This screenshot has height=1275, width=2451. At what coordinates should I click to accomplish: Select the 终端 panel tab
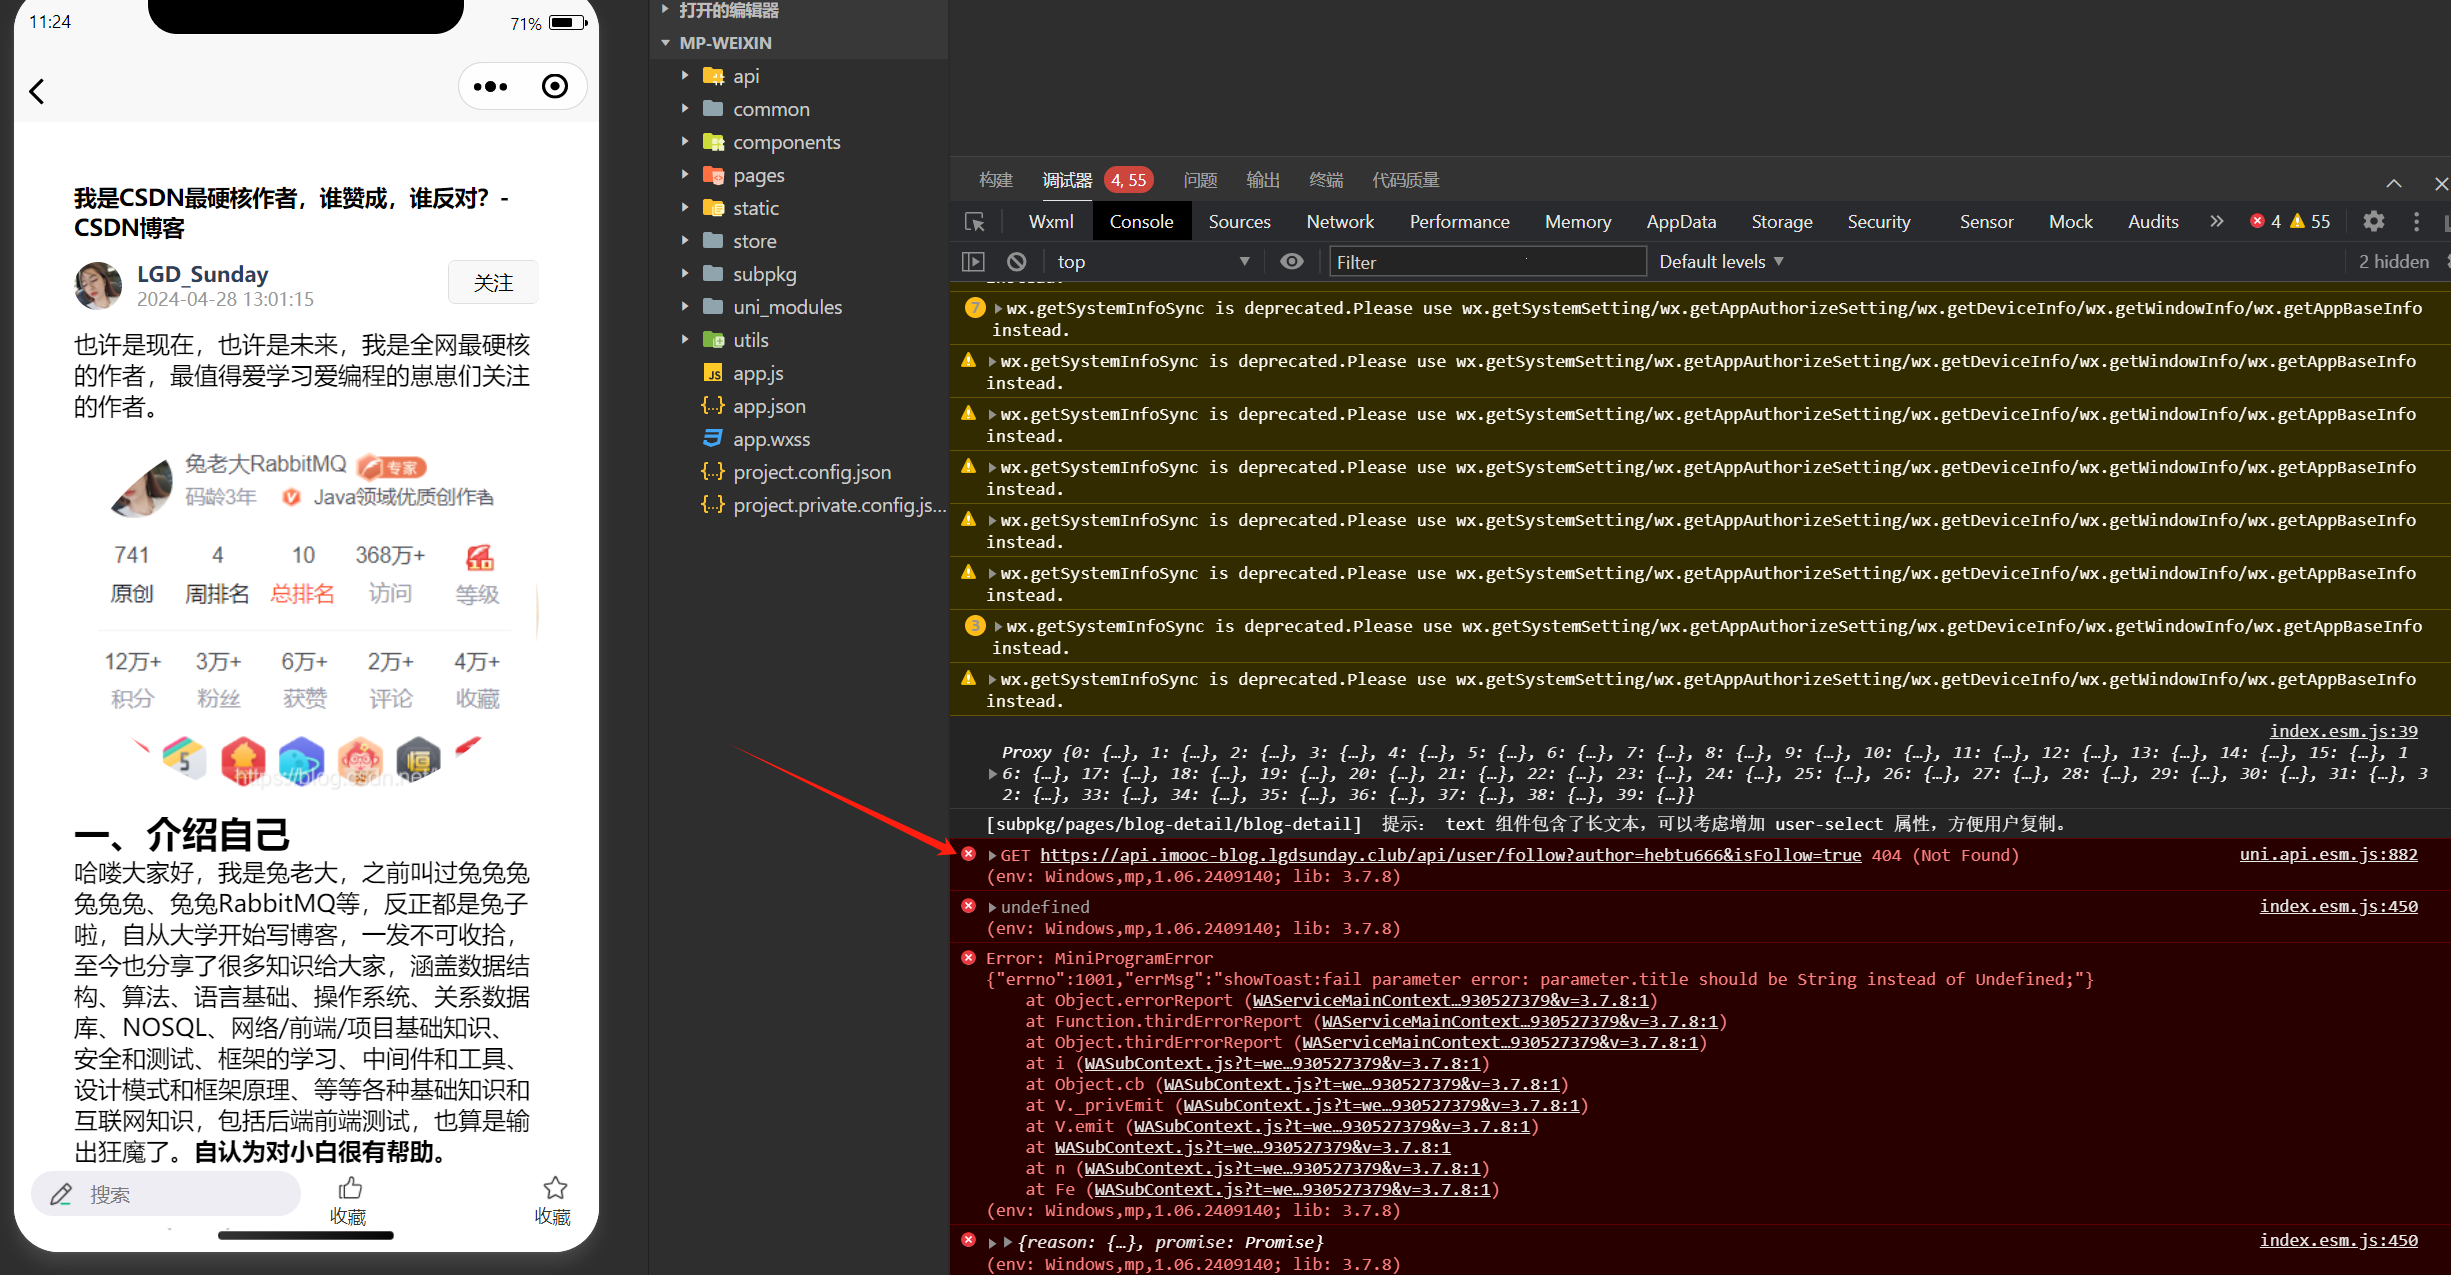1326,180
